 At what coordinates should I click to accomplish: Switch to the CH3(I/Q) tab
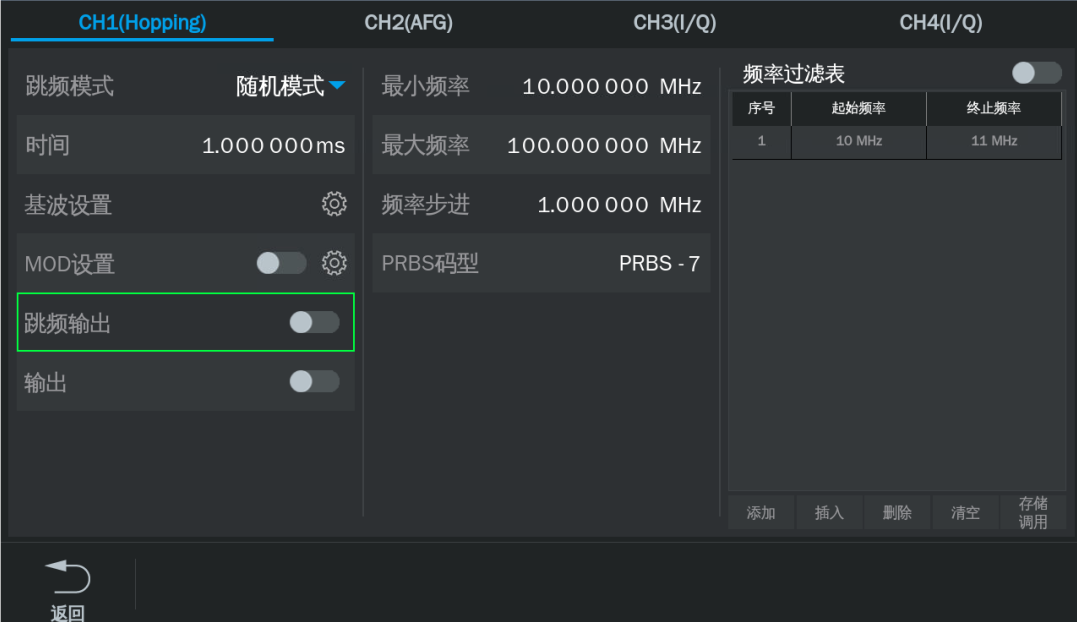tap(675, 23)
